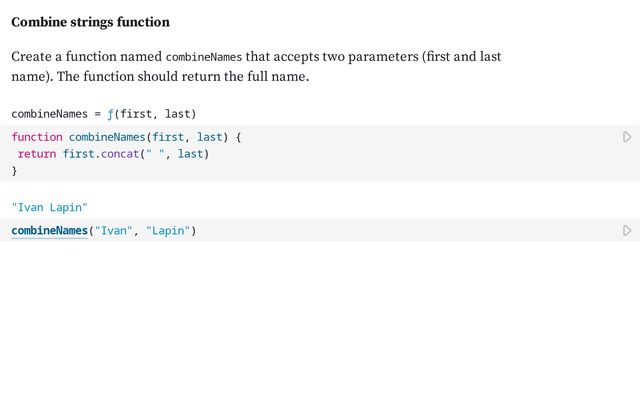Run the combineNames function definition cell

coord(627,137)
